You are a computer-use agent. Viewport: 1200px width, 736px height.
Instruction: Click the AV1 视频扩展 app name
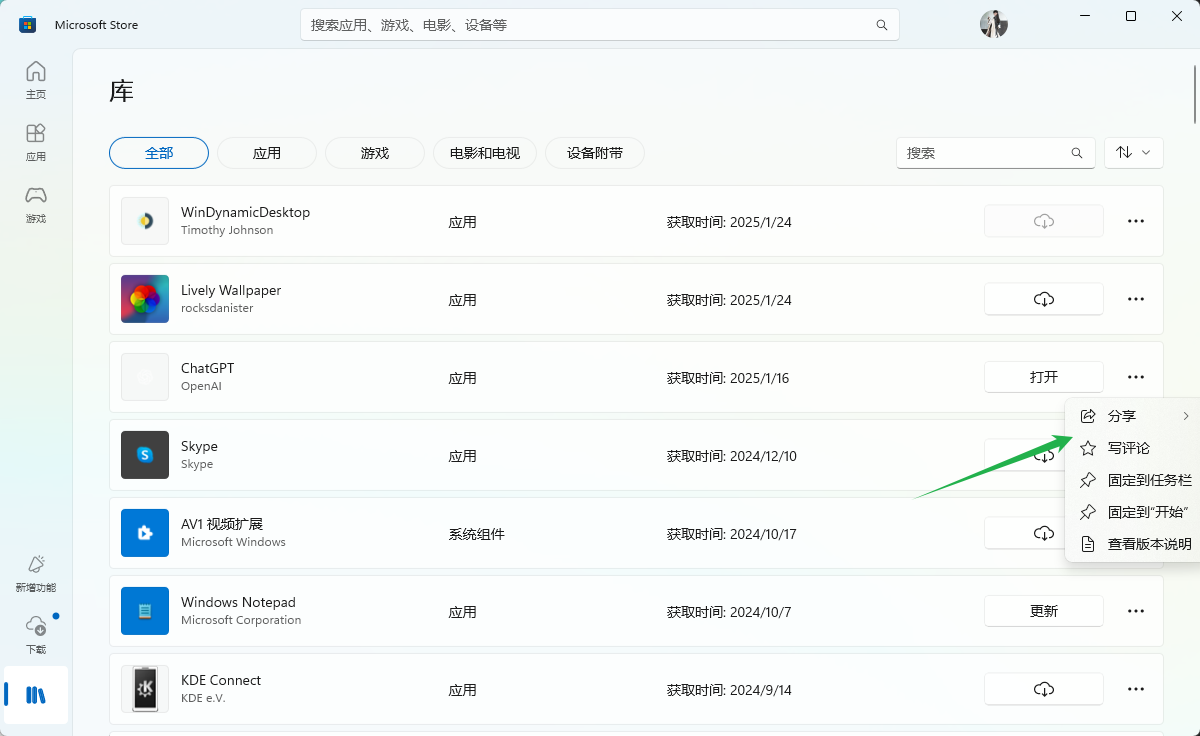(222, 524)
